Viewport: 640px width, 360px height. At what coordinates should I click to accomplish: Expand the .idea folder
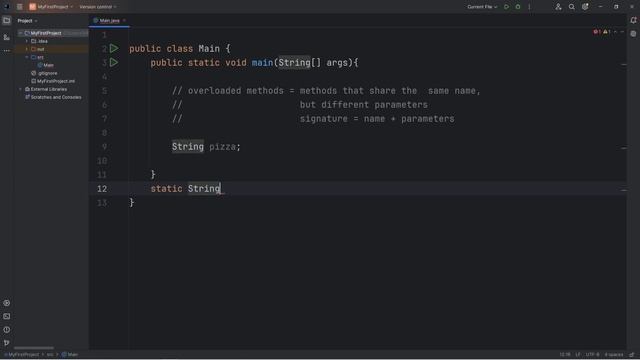click(x=27, y=41)
